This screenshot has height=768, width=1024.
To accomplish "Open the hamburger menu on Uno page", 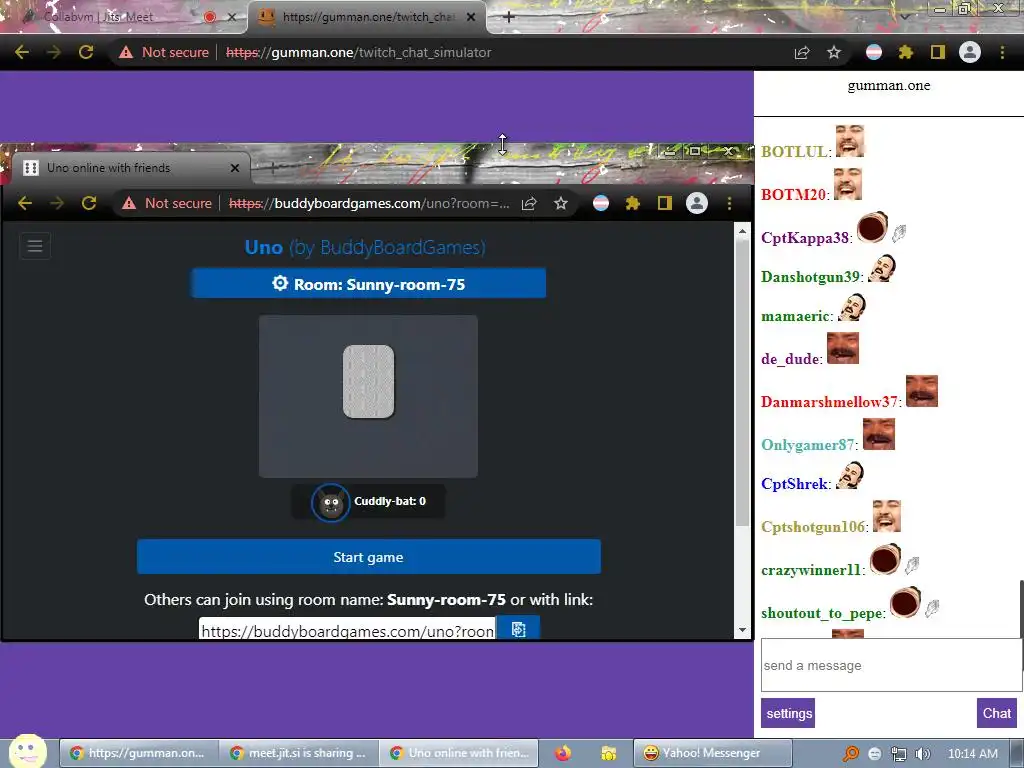I will [x=35, y=246].
